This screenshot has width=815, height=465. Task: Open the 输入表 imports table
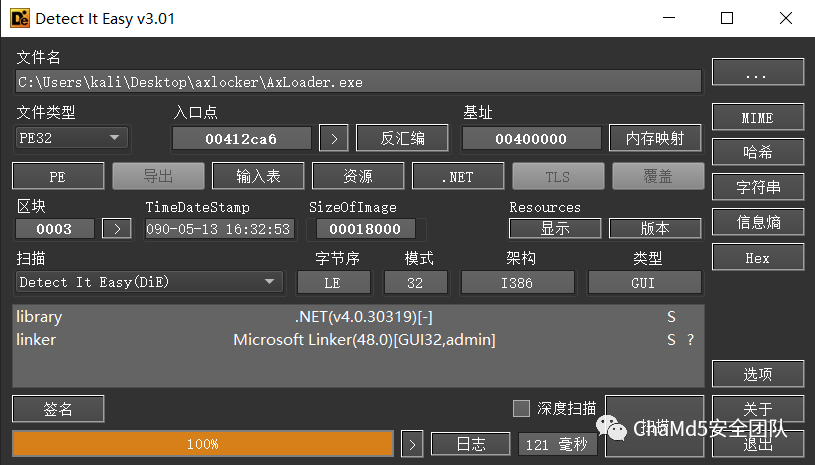[x=258, y=177]
